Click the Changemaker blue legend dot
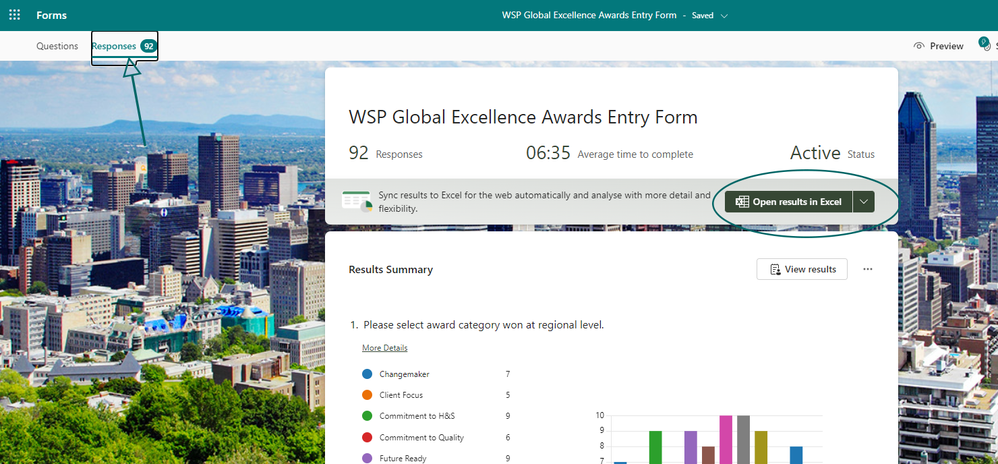Screen dimensions: 998x464 click(x=367, y=374)
